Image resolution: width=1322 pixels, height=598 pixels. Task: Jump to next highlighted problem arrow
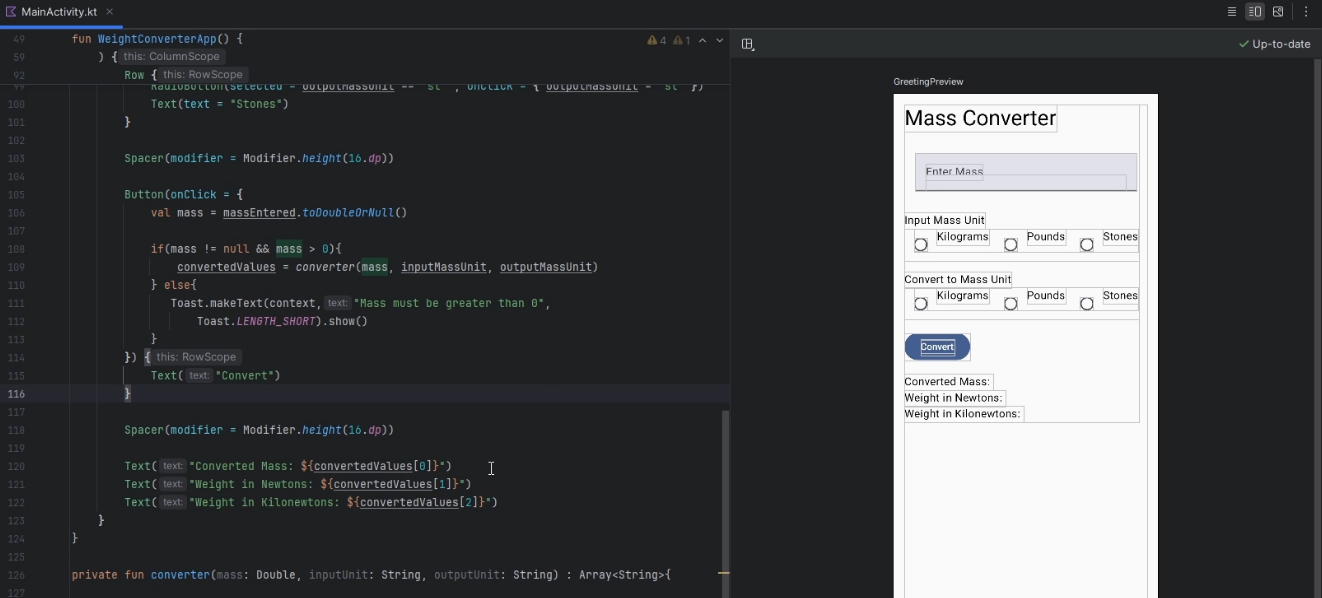[719, 41]
